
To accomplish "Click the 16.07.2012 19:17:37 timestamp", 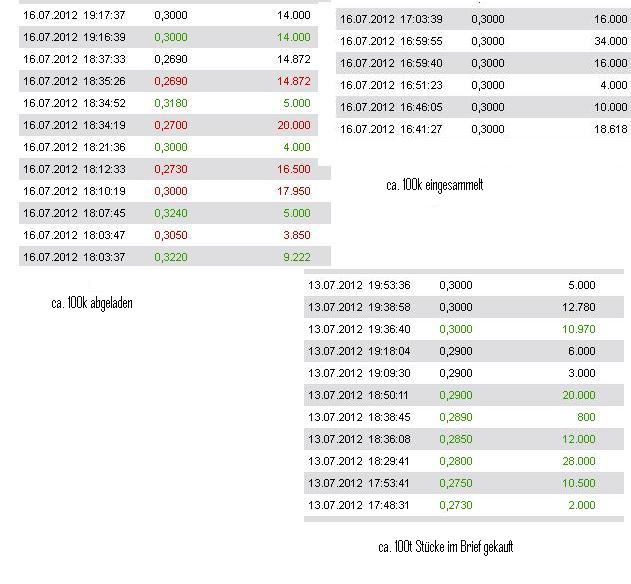I will (74, 15).
